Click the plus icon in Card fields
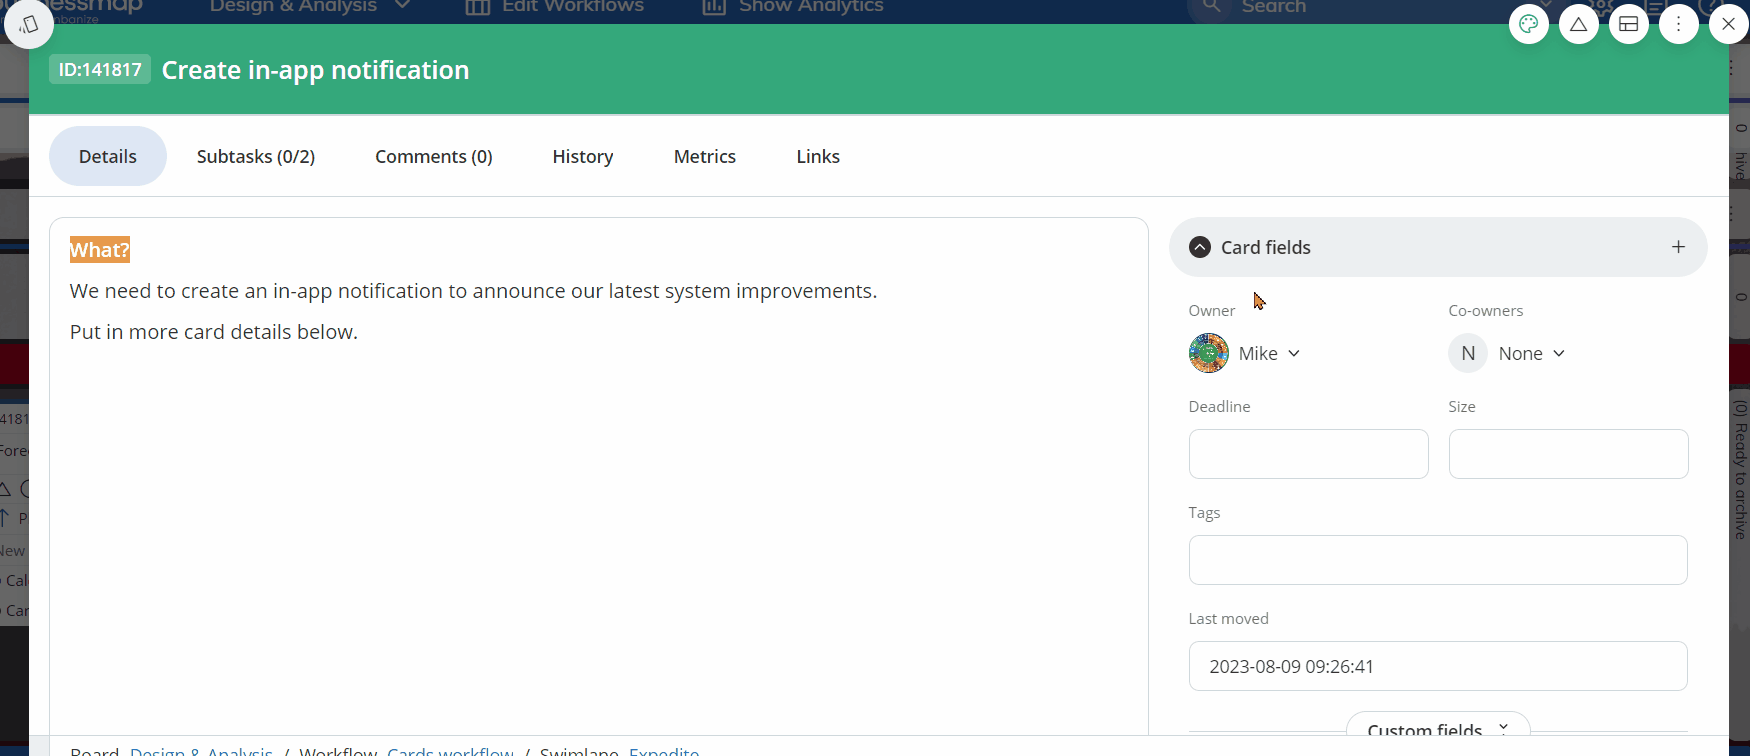1750x756 pixels. 1678,247
